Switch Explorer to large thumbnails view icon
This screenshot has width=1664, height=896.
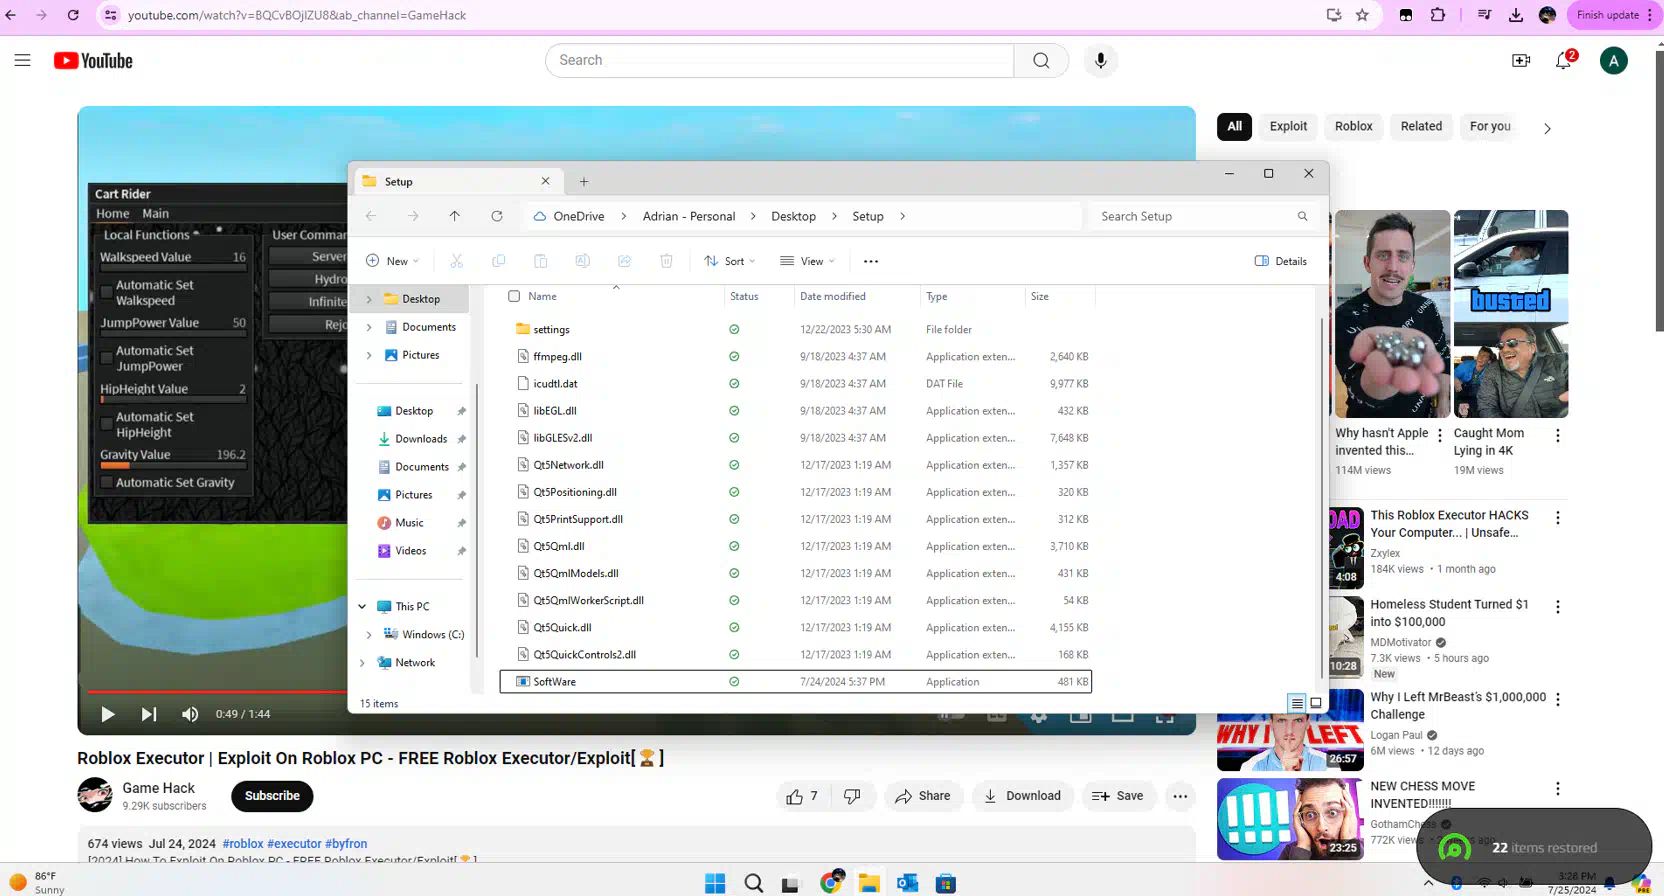point(1316,703)
